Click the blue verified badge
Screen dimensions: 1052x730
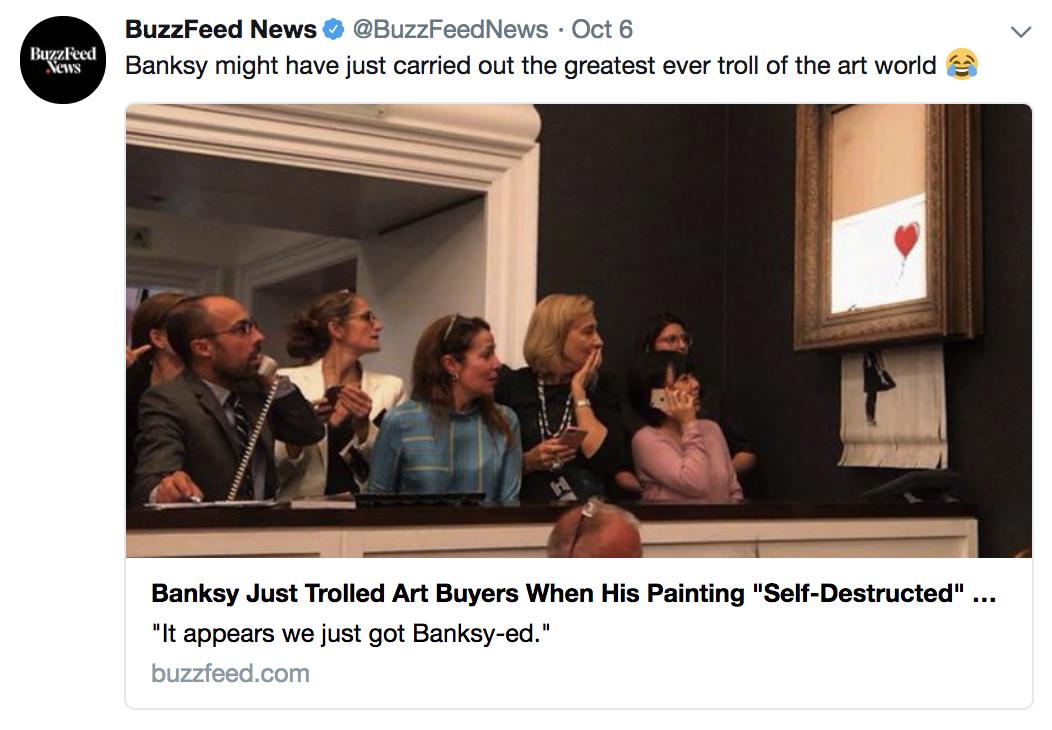click(334, 30)
